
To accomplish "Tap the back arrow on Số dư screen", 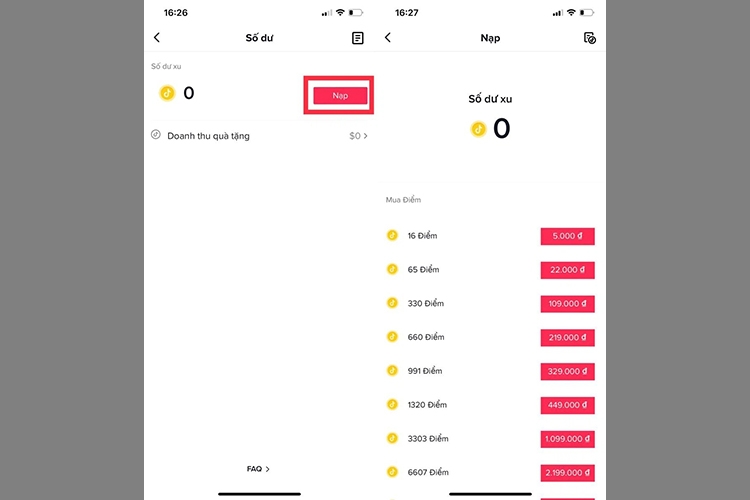I will point(157,37).
